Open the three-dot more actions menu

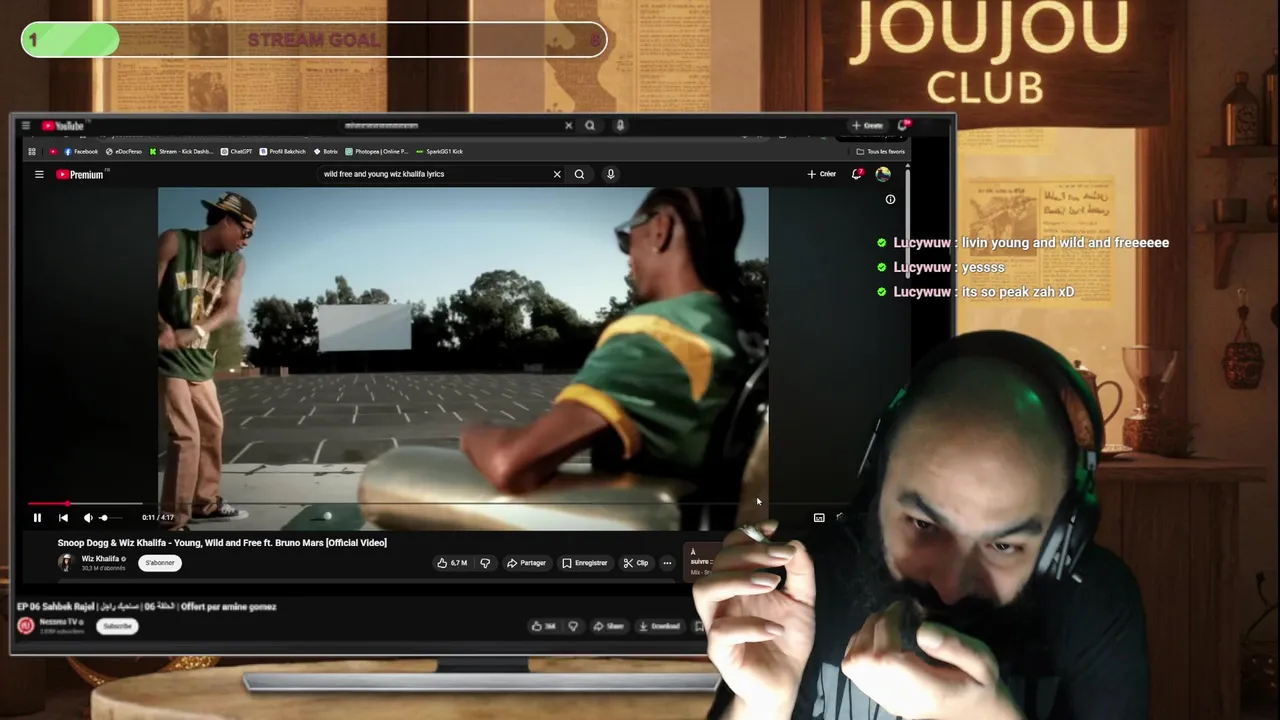click(667, 563)
